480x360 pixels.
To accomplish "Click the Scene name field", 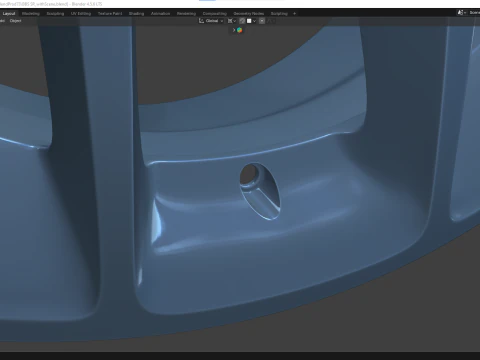I will (x=474, y=13).
